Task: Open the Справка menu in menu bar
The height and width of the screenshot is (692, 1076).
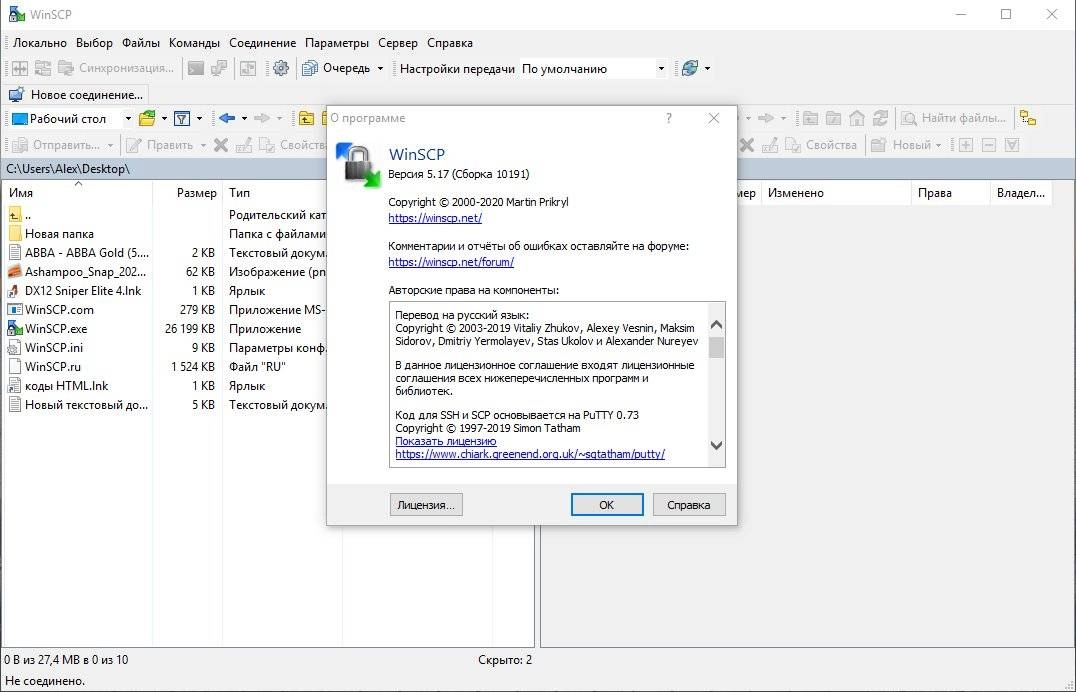Action: click(x=449, y=43)
